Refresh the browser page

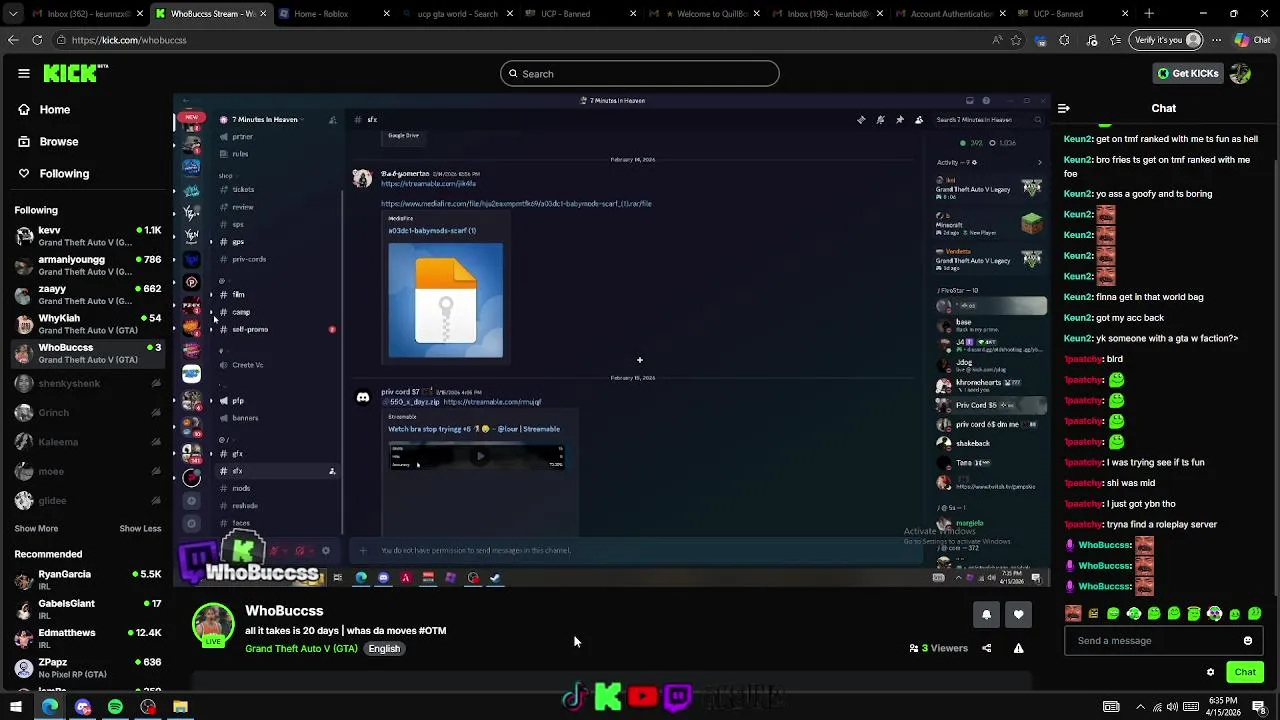pos(37,40)
